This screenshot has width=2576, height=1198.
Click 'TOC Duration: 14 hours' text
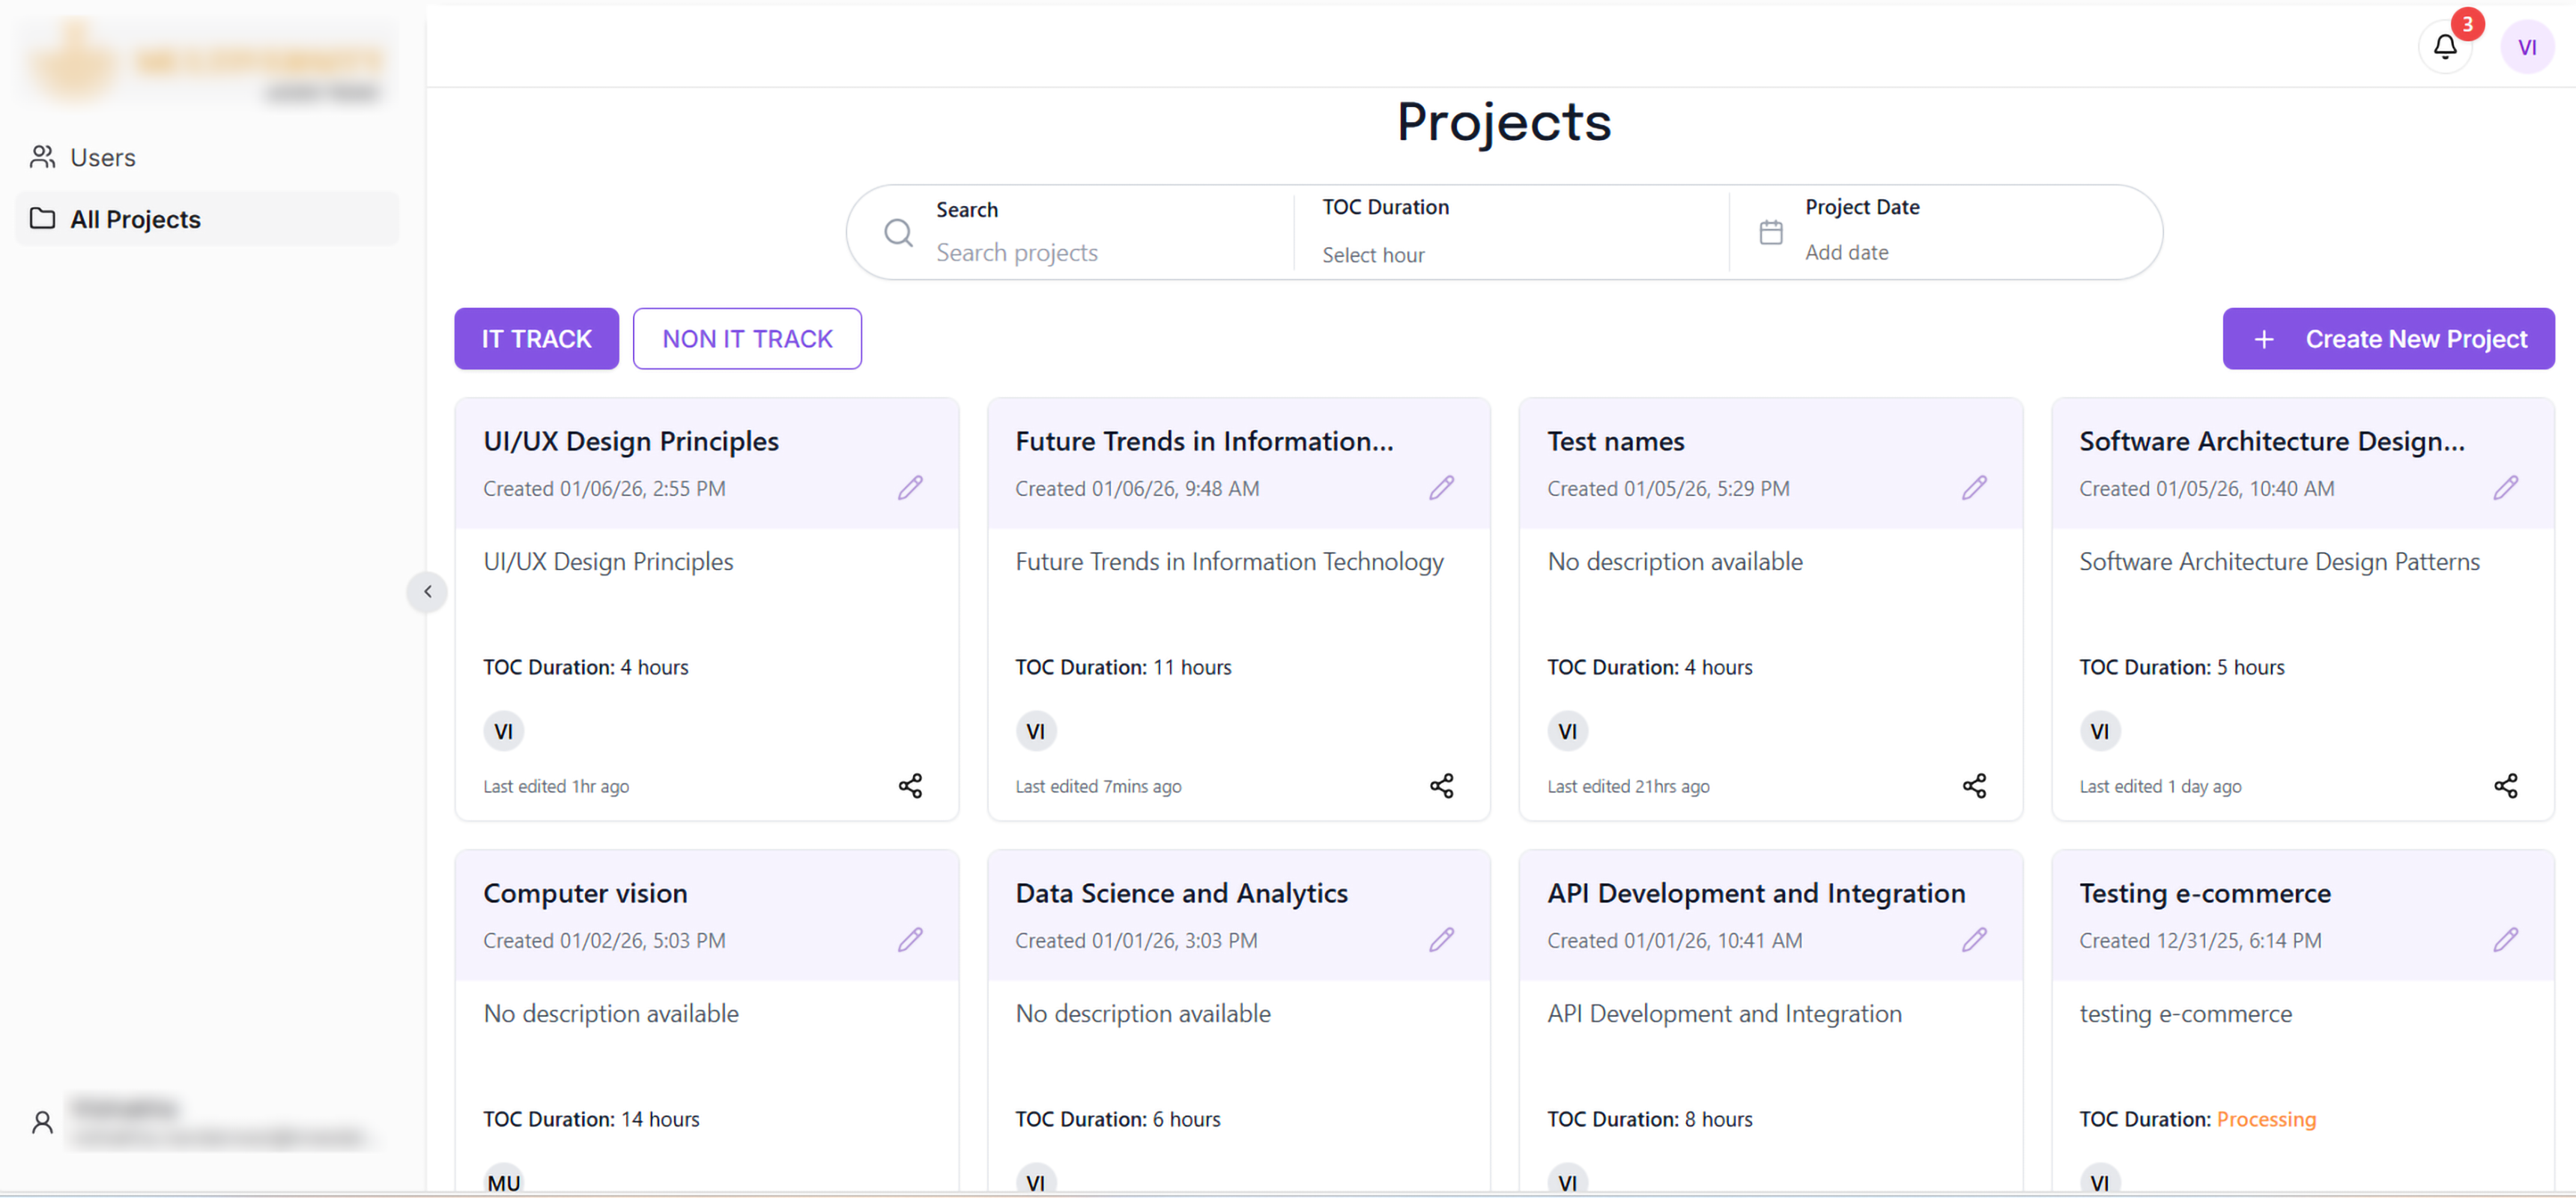(x=591, y=1119)
